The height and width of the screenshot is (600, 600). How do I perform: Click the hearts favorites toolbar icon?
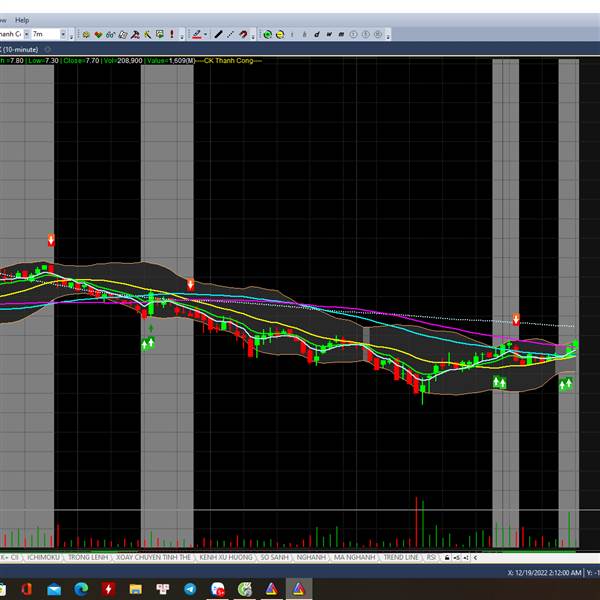(x=98, y=34)
